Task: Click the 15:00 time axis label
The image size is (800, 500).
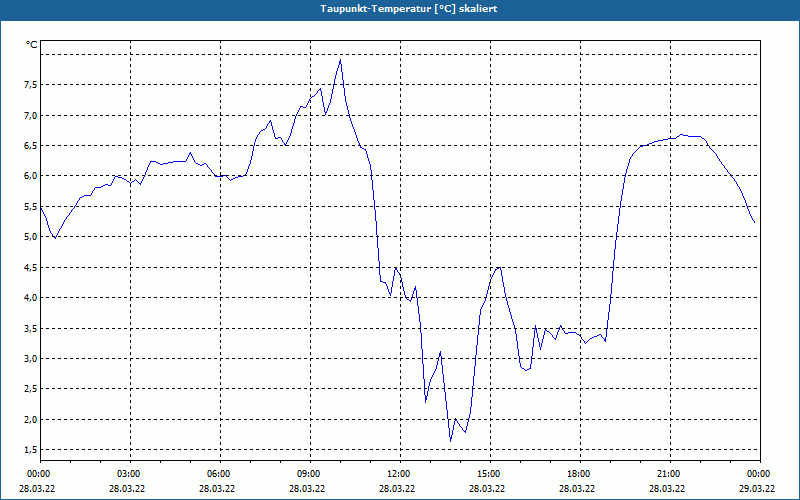Action: click(490, 474)
